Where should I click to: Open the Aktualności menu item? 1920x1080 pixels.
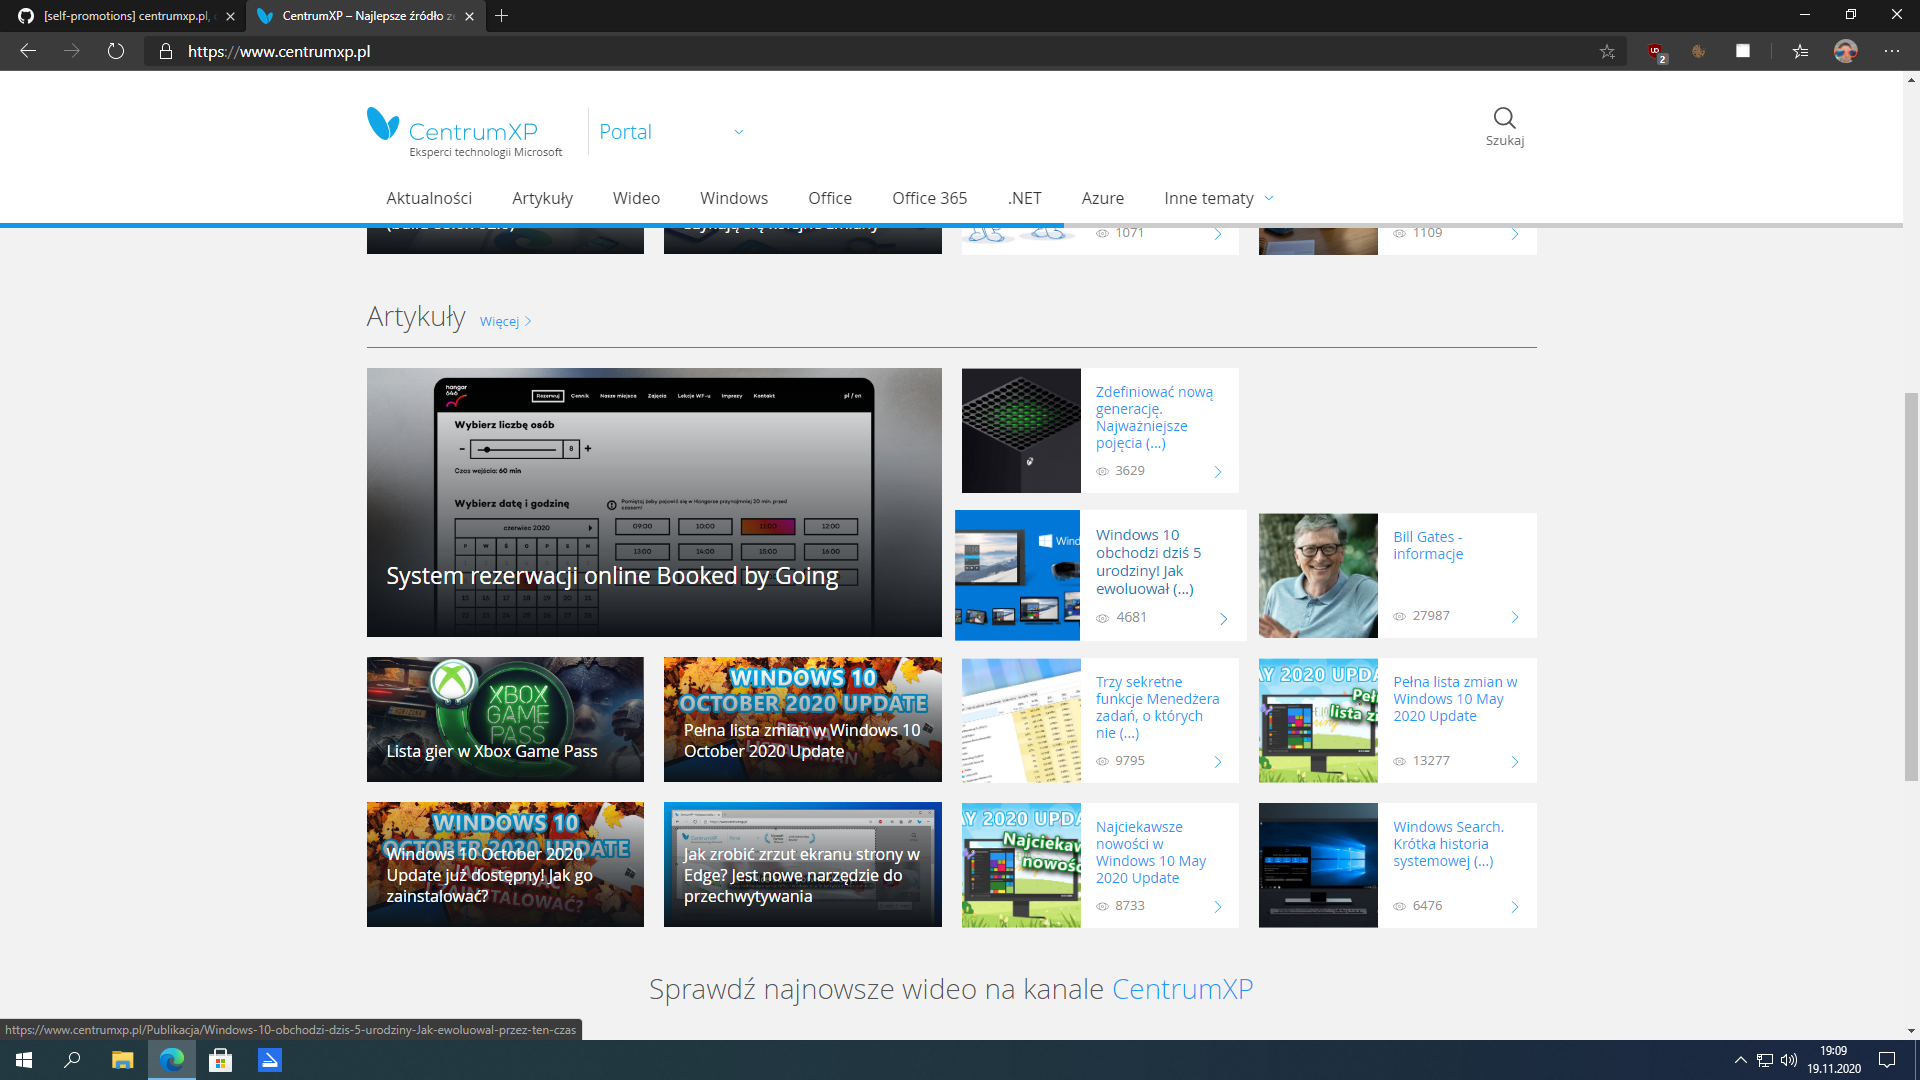(429, 198)
